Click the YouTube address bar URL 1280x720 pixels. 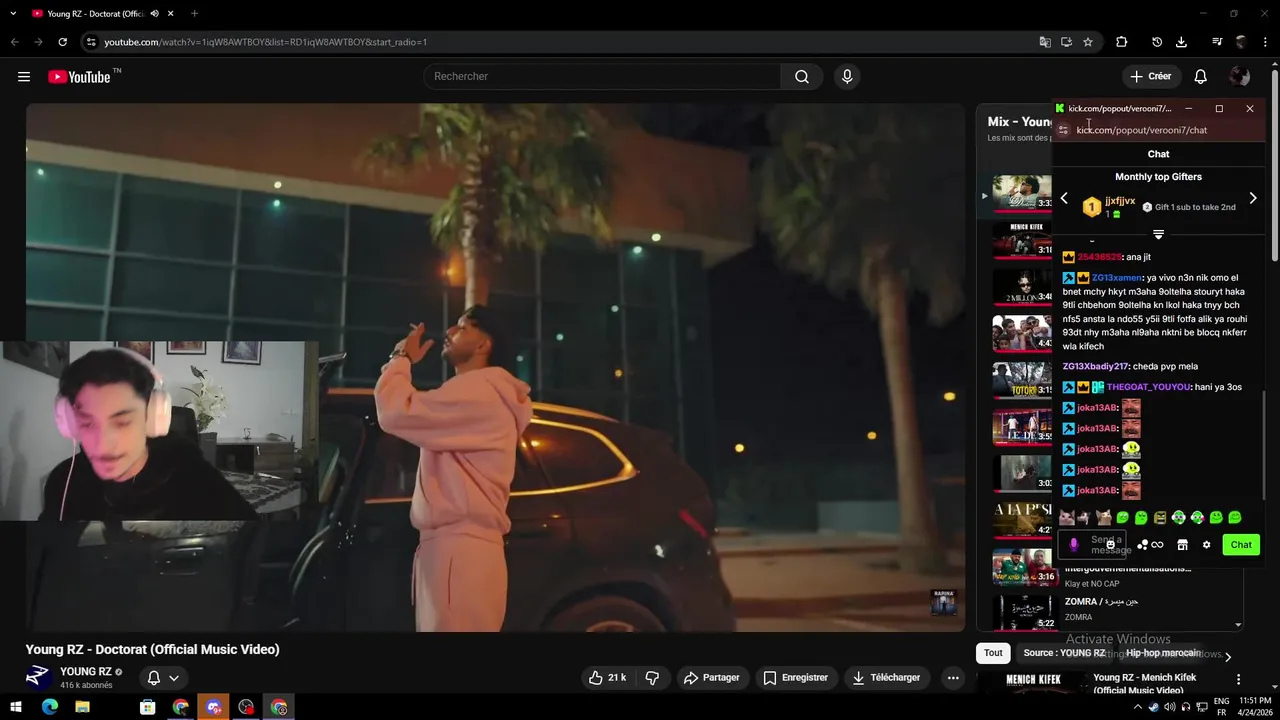click(x=265, y=42)
